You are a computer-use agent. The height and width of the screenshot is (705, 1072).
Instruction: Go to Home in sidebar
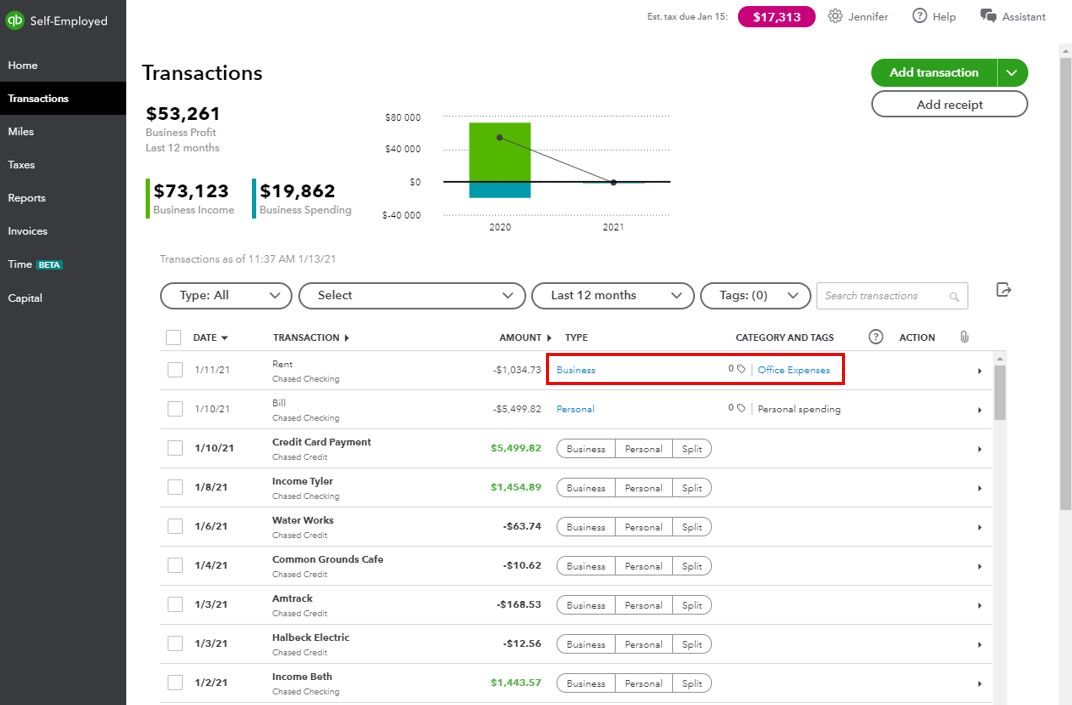pyautogui.click(x=63, y=66)
